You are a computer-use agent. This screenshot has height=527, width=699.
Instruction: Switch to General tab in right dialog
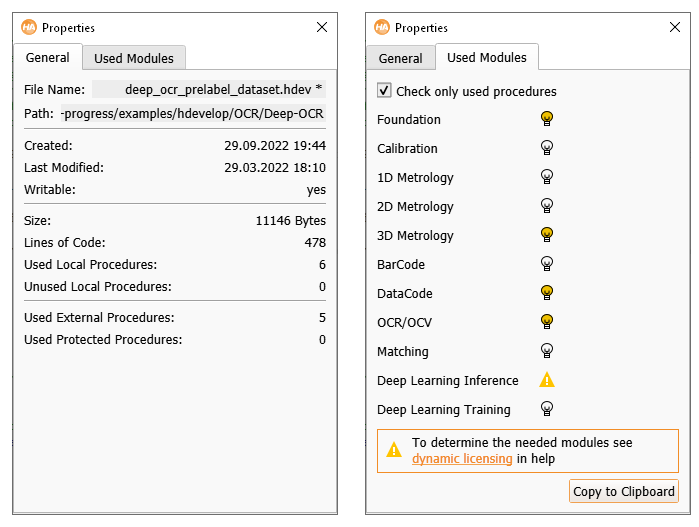pyautogui.click(x=400, y=58)
